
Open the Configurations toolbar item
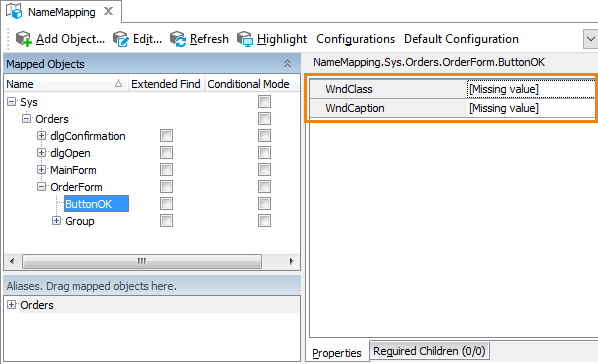[x=355, y=39]
